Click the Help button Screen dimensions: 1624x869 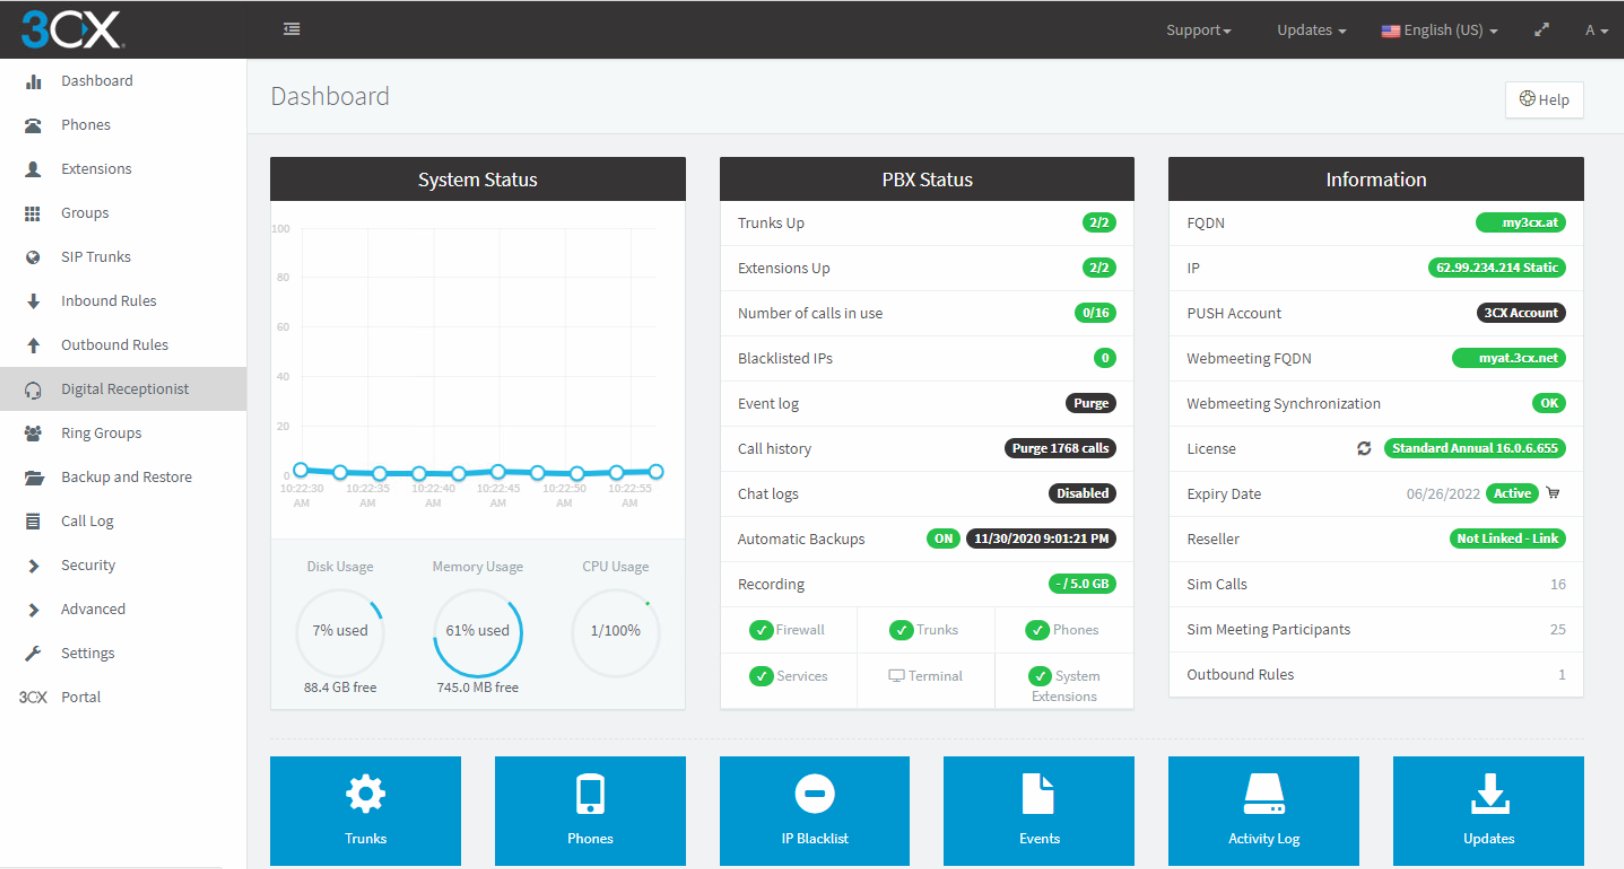pyautogui.click(x=1544, y=100)
